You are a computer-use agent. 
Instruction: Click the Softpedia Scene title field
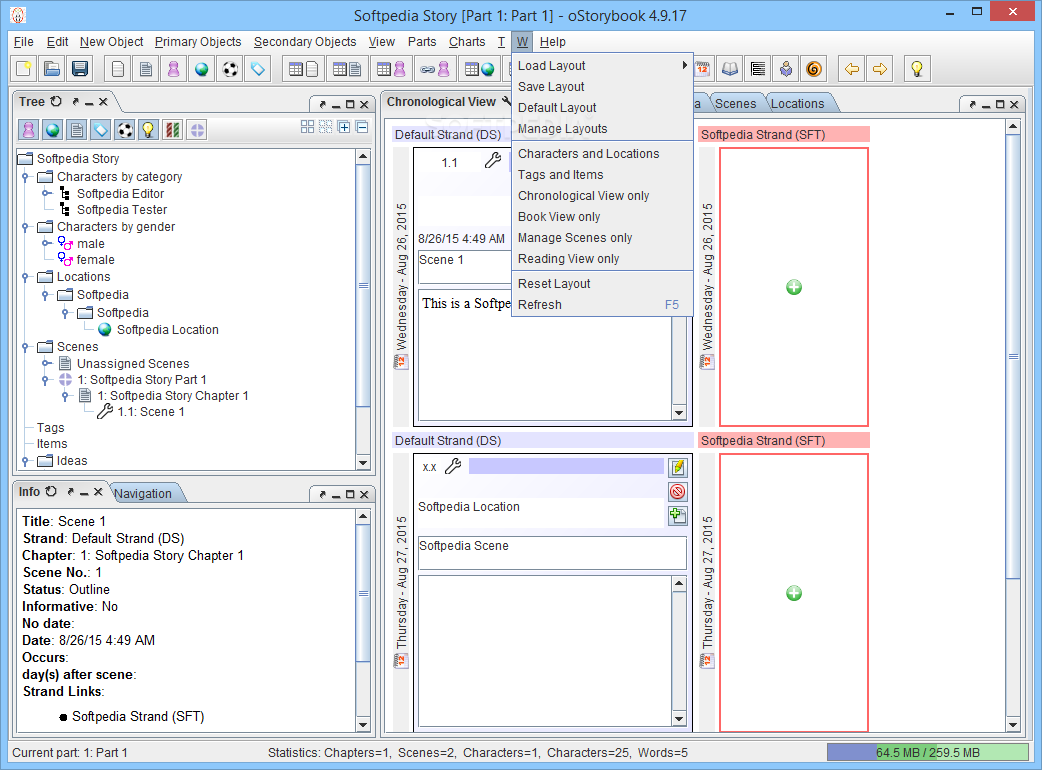[552, 553]
